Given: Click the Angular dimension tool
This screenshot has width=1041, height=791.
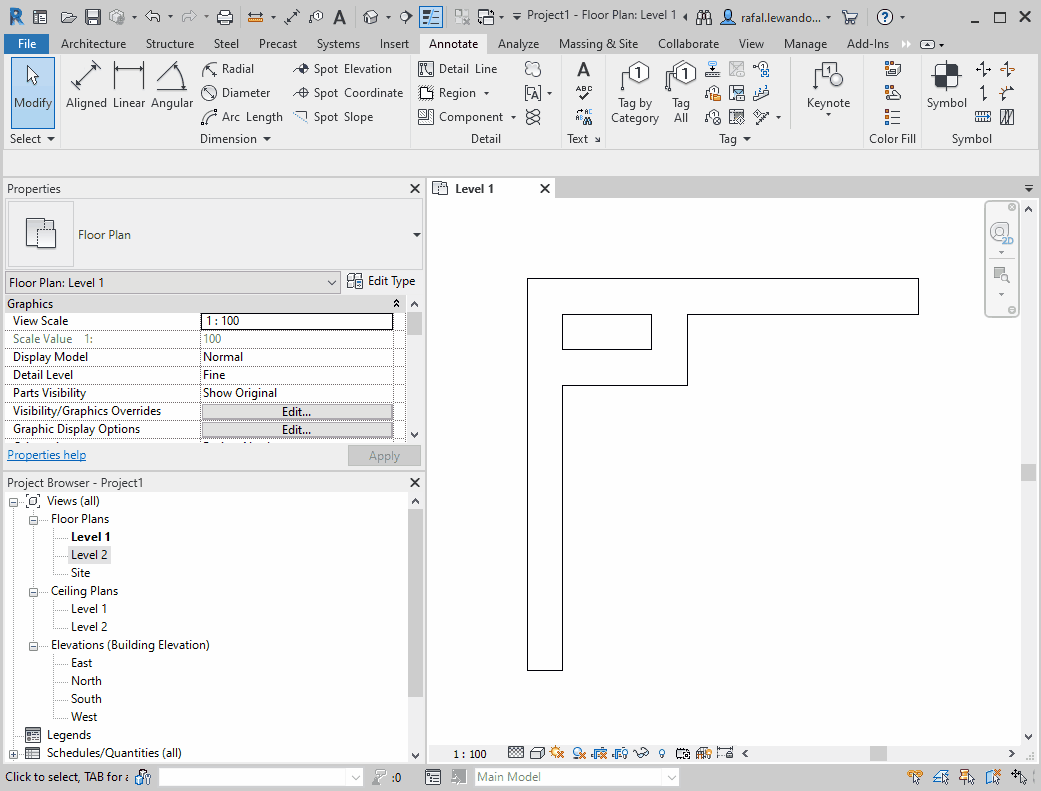Looking at the screenshot, I should [x=172, y=86].
